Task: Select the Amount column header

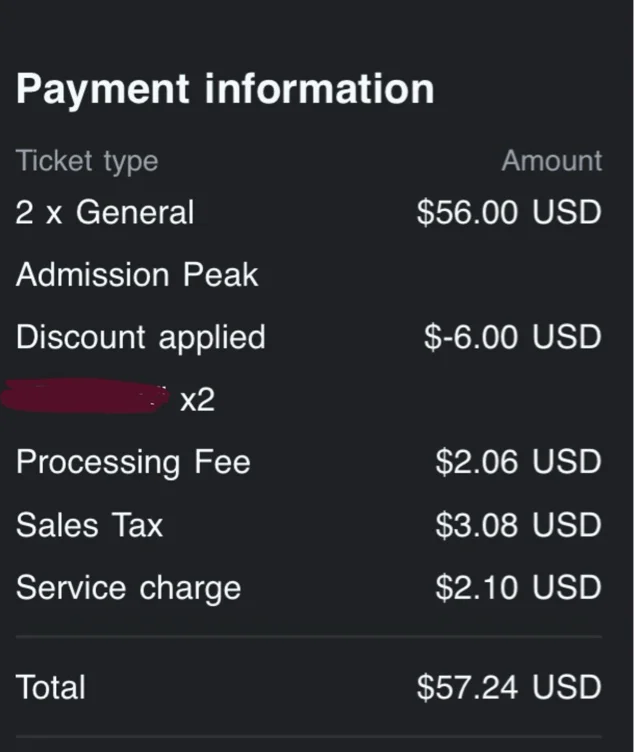Action: (552, 161)
